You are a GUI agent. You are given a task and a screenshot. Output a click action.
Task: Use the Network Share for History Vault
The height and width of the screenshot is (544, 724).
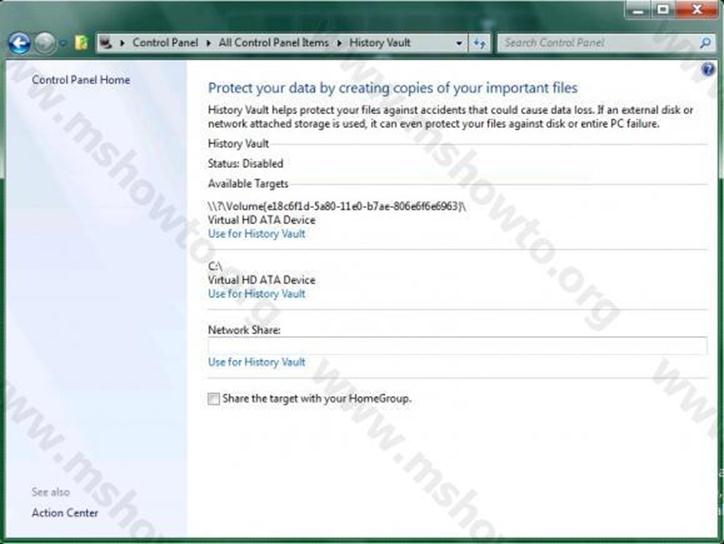[x=257, y=362]
